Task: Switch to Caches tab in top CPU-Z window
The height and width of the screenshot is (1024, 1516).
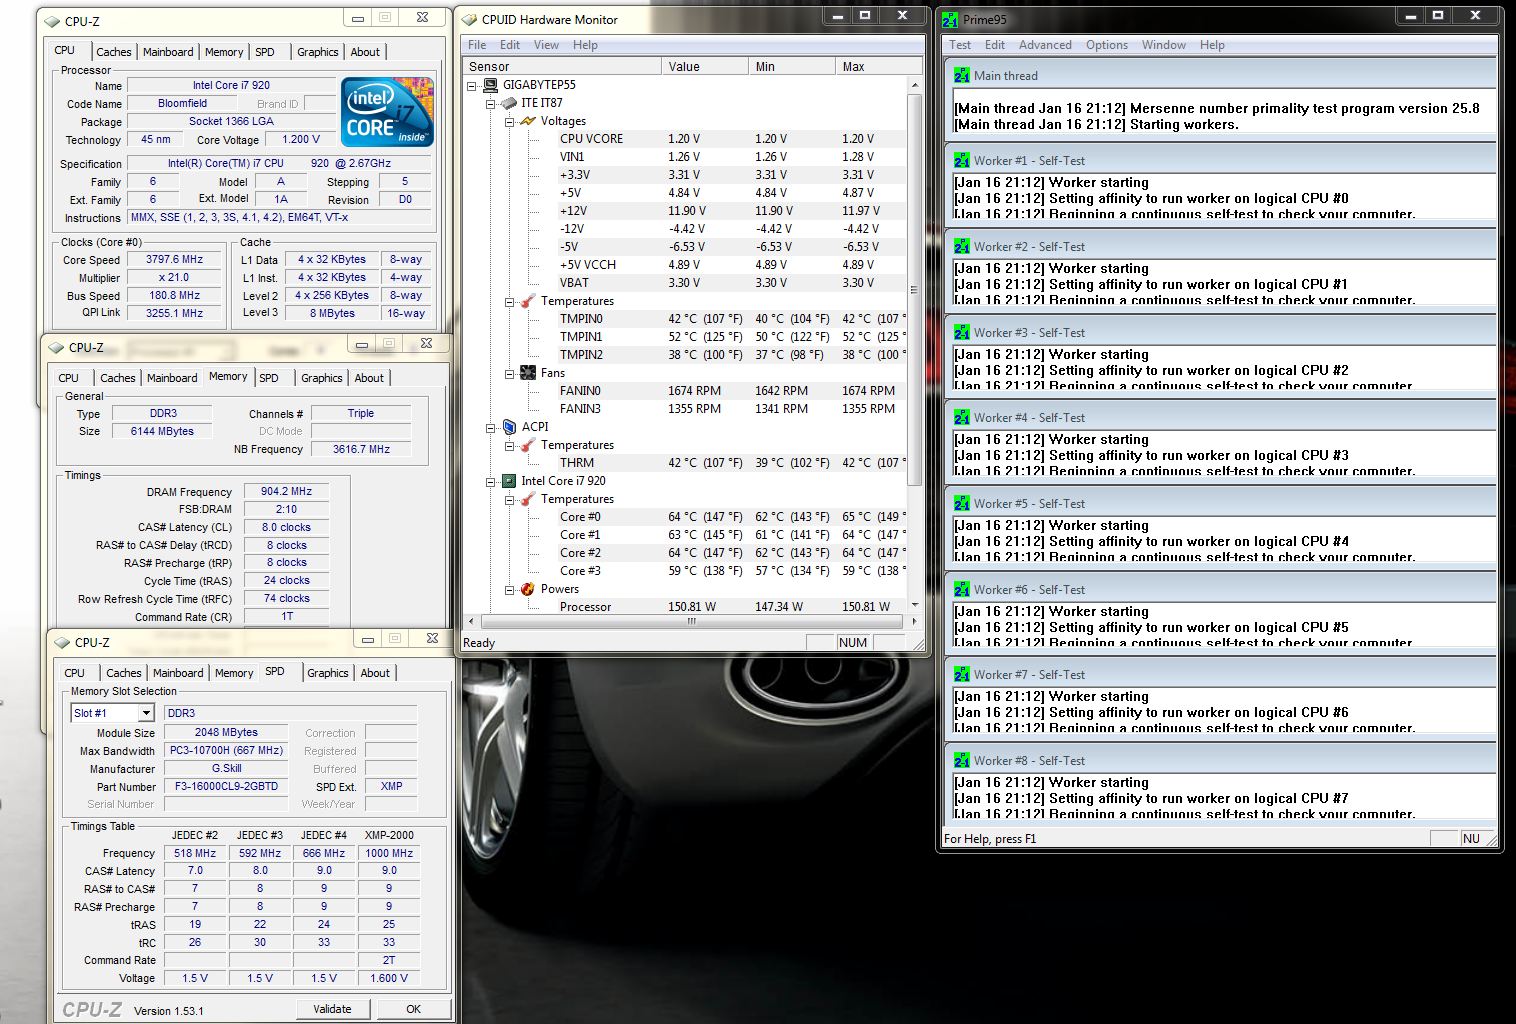Action: (113, 52)
